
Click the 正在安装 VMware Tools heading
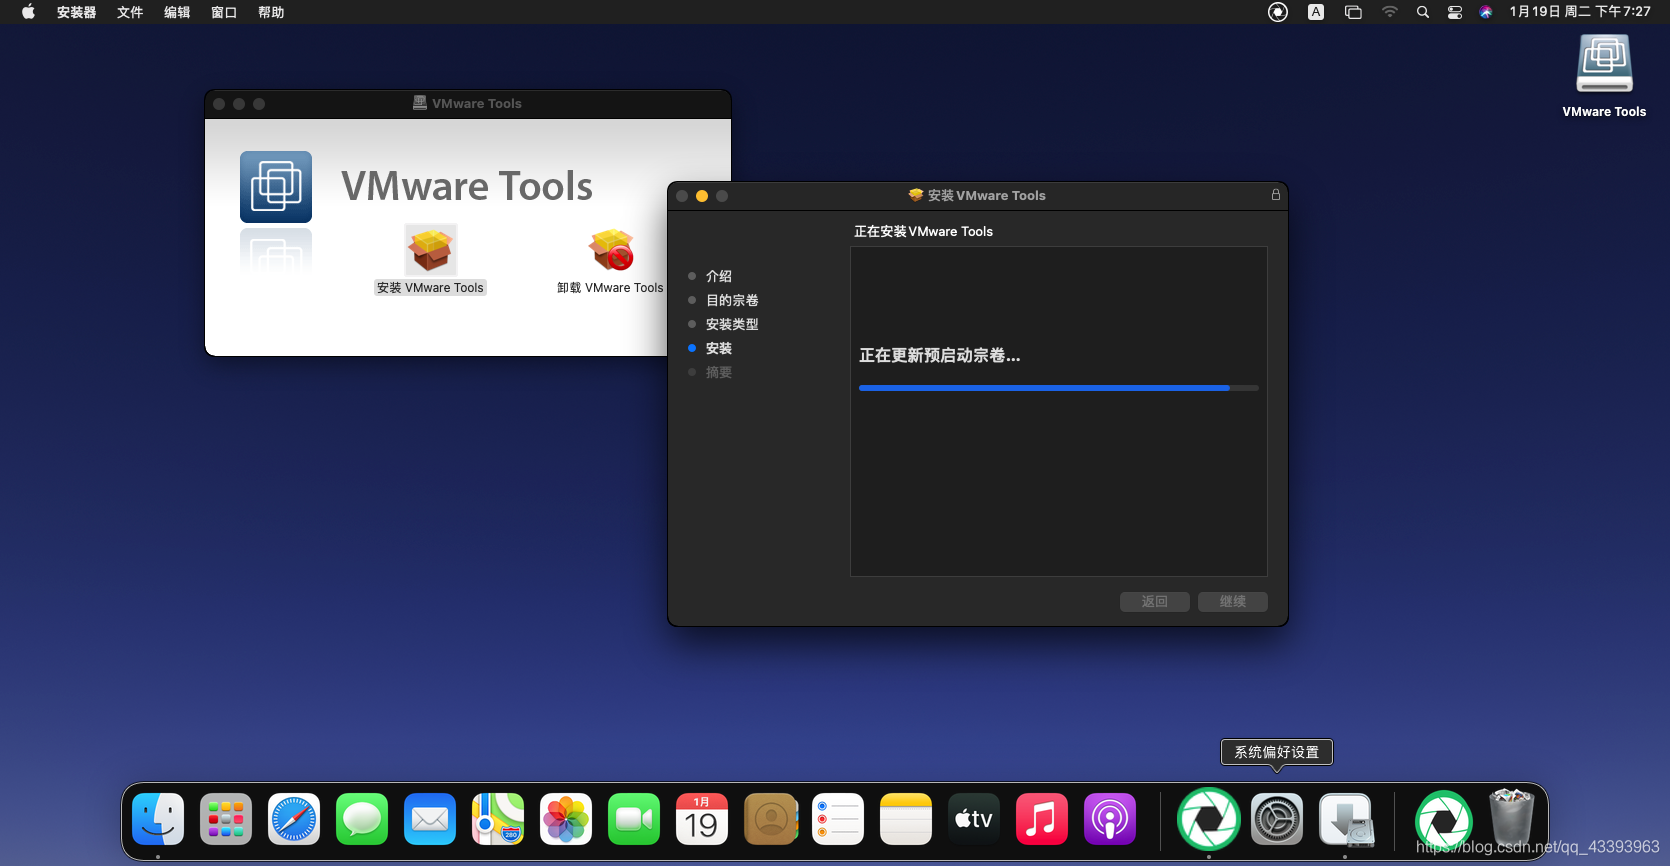click(923, 231)
